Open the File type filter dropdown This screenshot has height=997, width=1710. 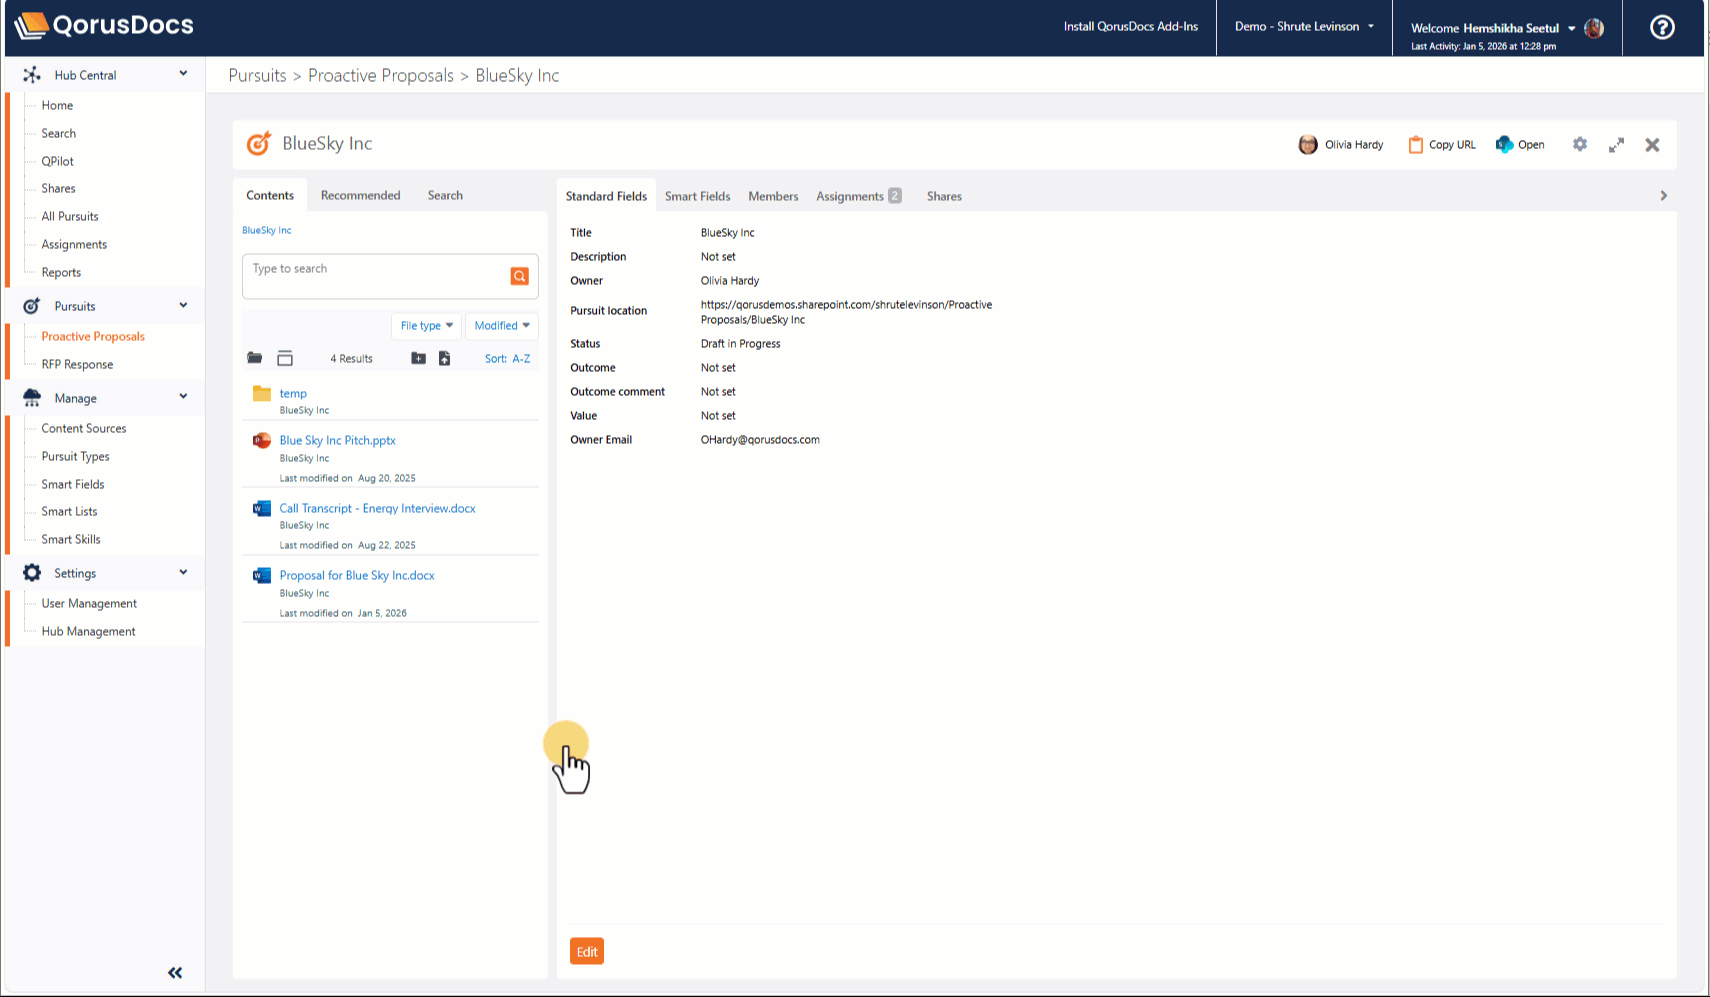[426, 326]
